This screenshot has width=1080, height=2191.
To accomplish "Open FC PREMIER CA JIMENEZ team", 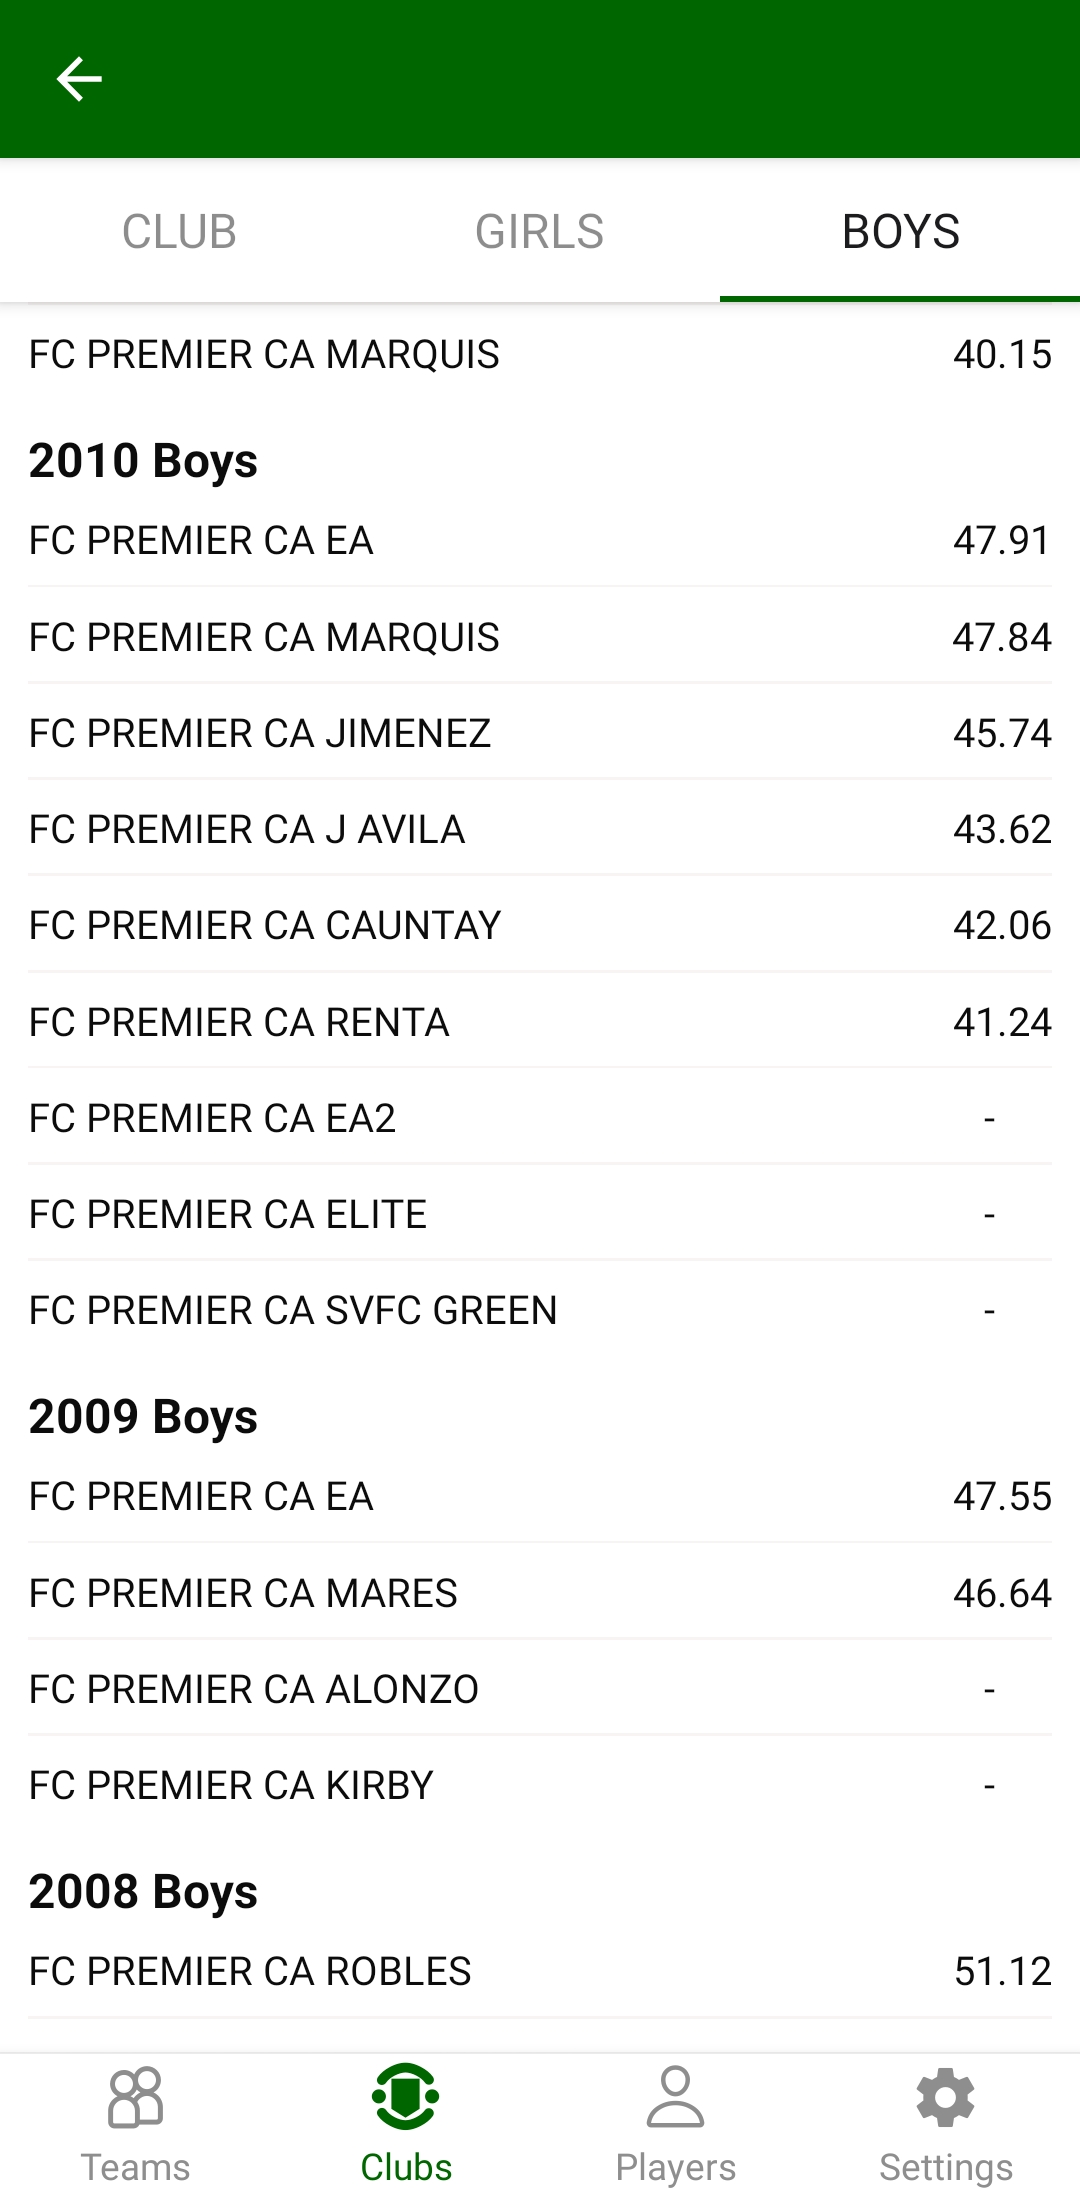I will click(x=540, y=733).
